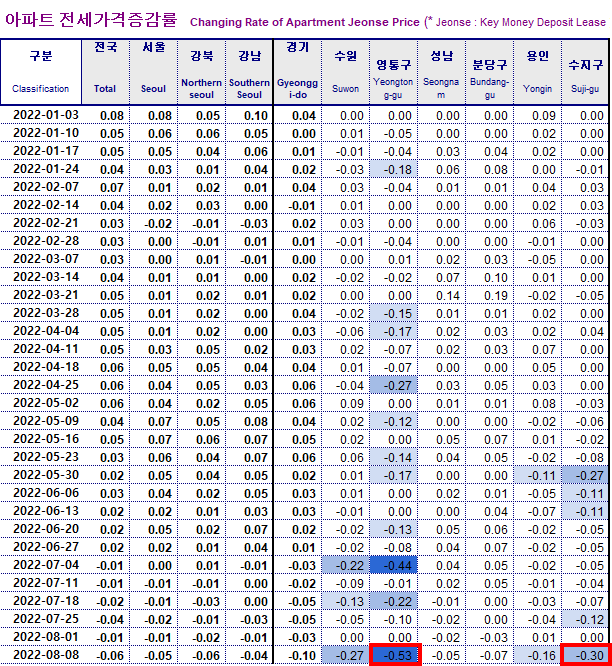This screenshot has width=612, height=666.
Task: Select the 2022-01-10 date cell
Action: click(46, 133)
